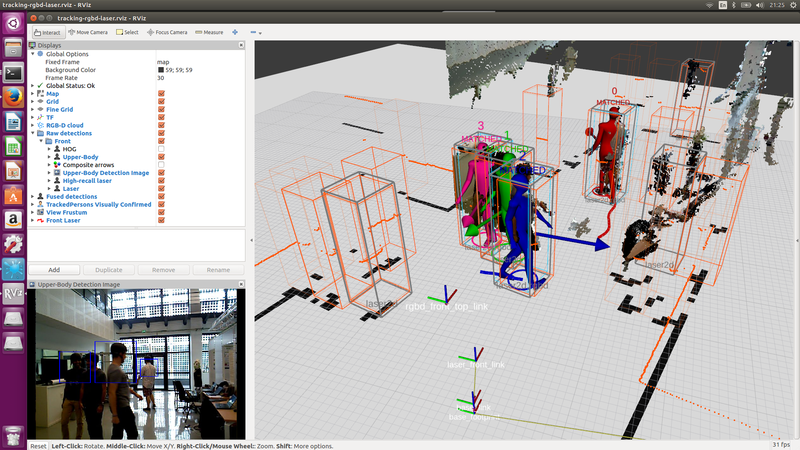Click the Background Color swatch
800x450 pixels.
161,70
